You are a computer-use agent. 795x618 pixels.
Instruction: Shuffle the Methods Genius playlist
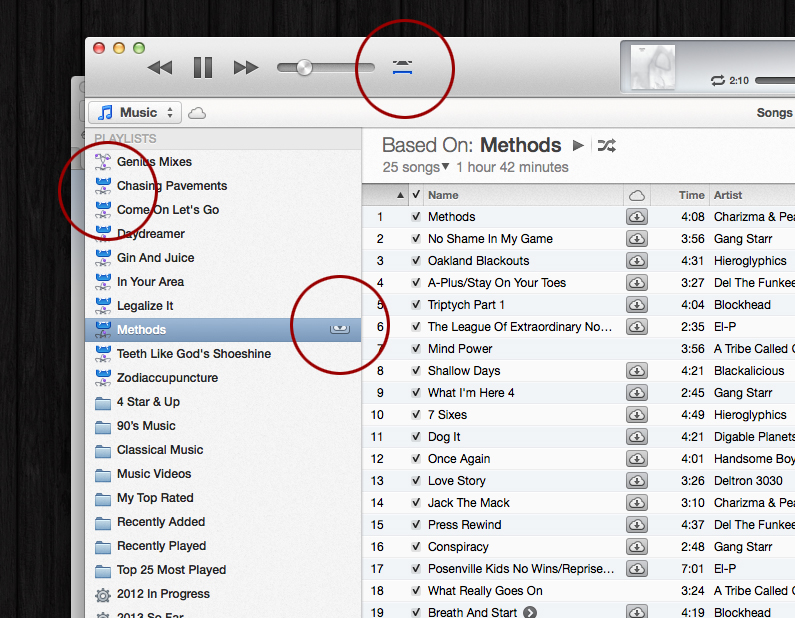coord(606,146)
